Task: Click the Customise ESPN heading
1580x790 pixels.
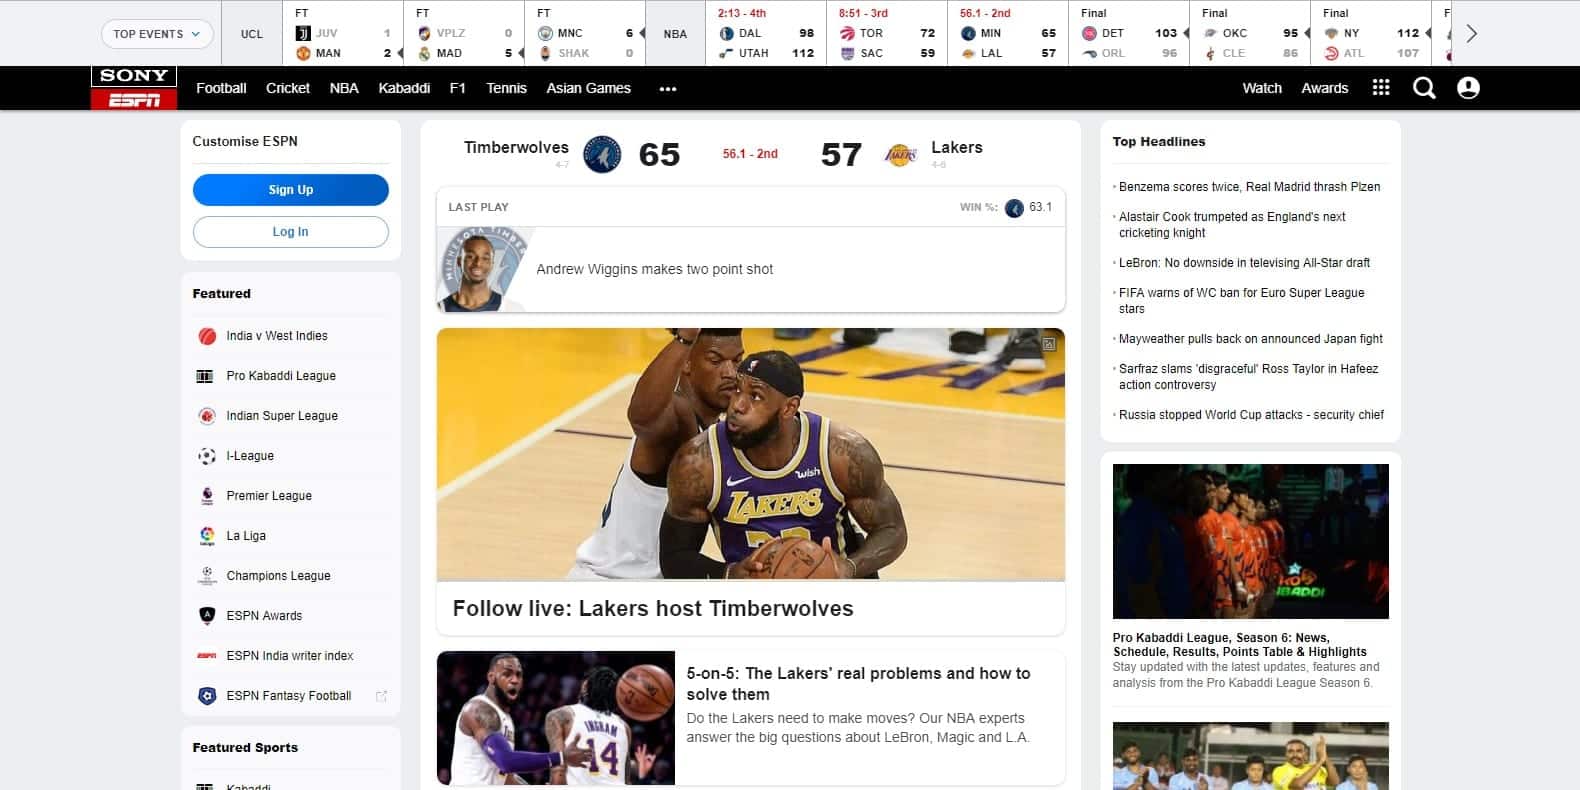Action: pyautogui.click(x=245, y=141)
